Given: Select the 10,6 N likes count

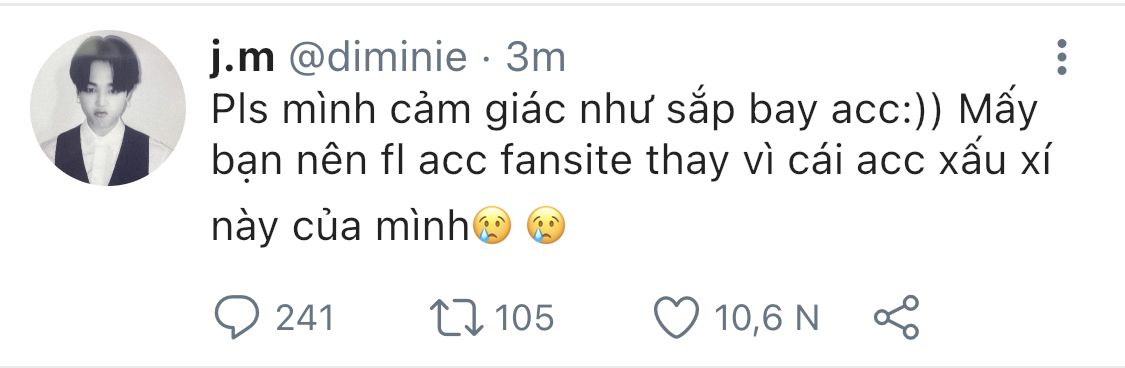Looking at the screenshot, I should coord(766,318).
